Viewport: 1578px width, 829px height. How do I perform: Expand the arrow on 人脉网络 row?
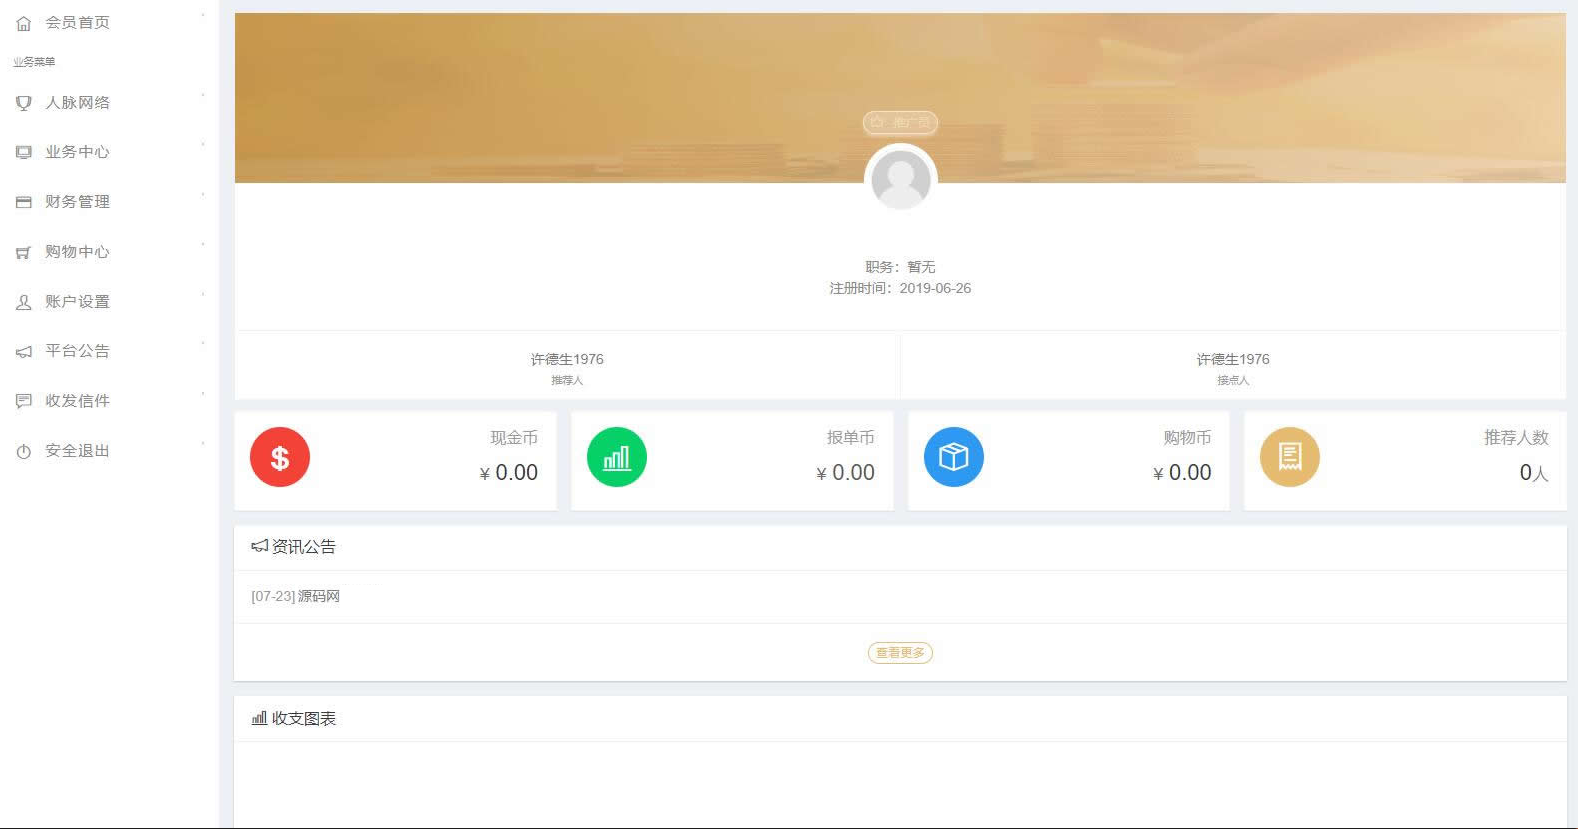[x=203, y=95]
